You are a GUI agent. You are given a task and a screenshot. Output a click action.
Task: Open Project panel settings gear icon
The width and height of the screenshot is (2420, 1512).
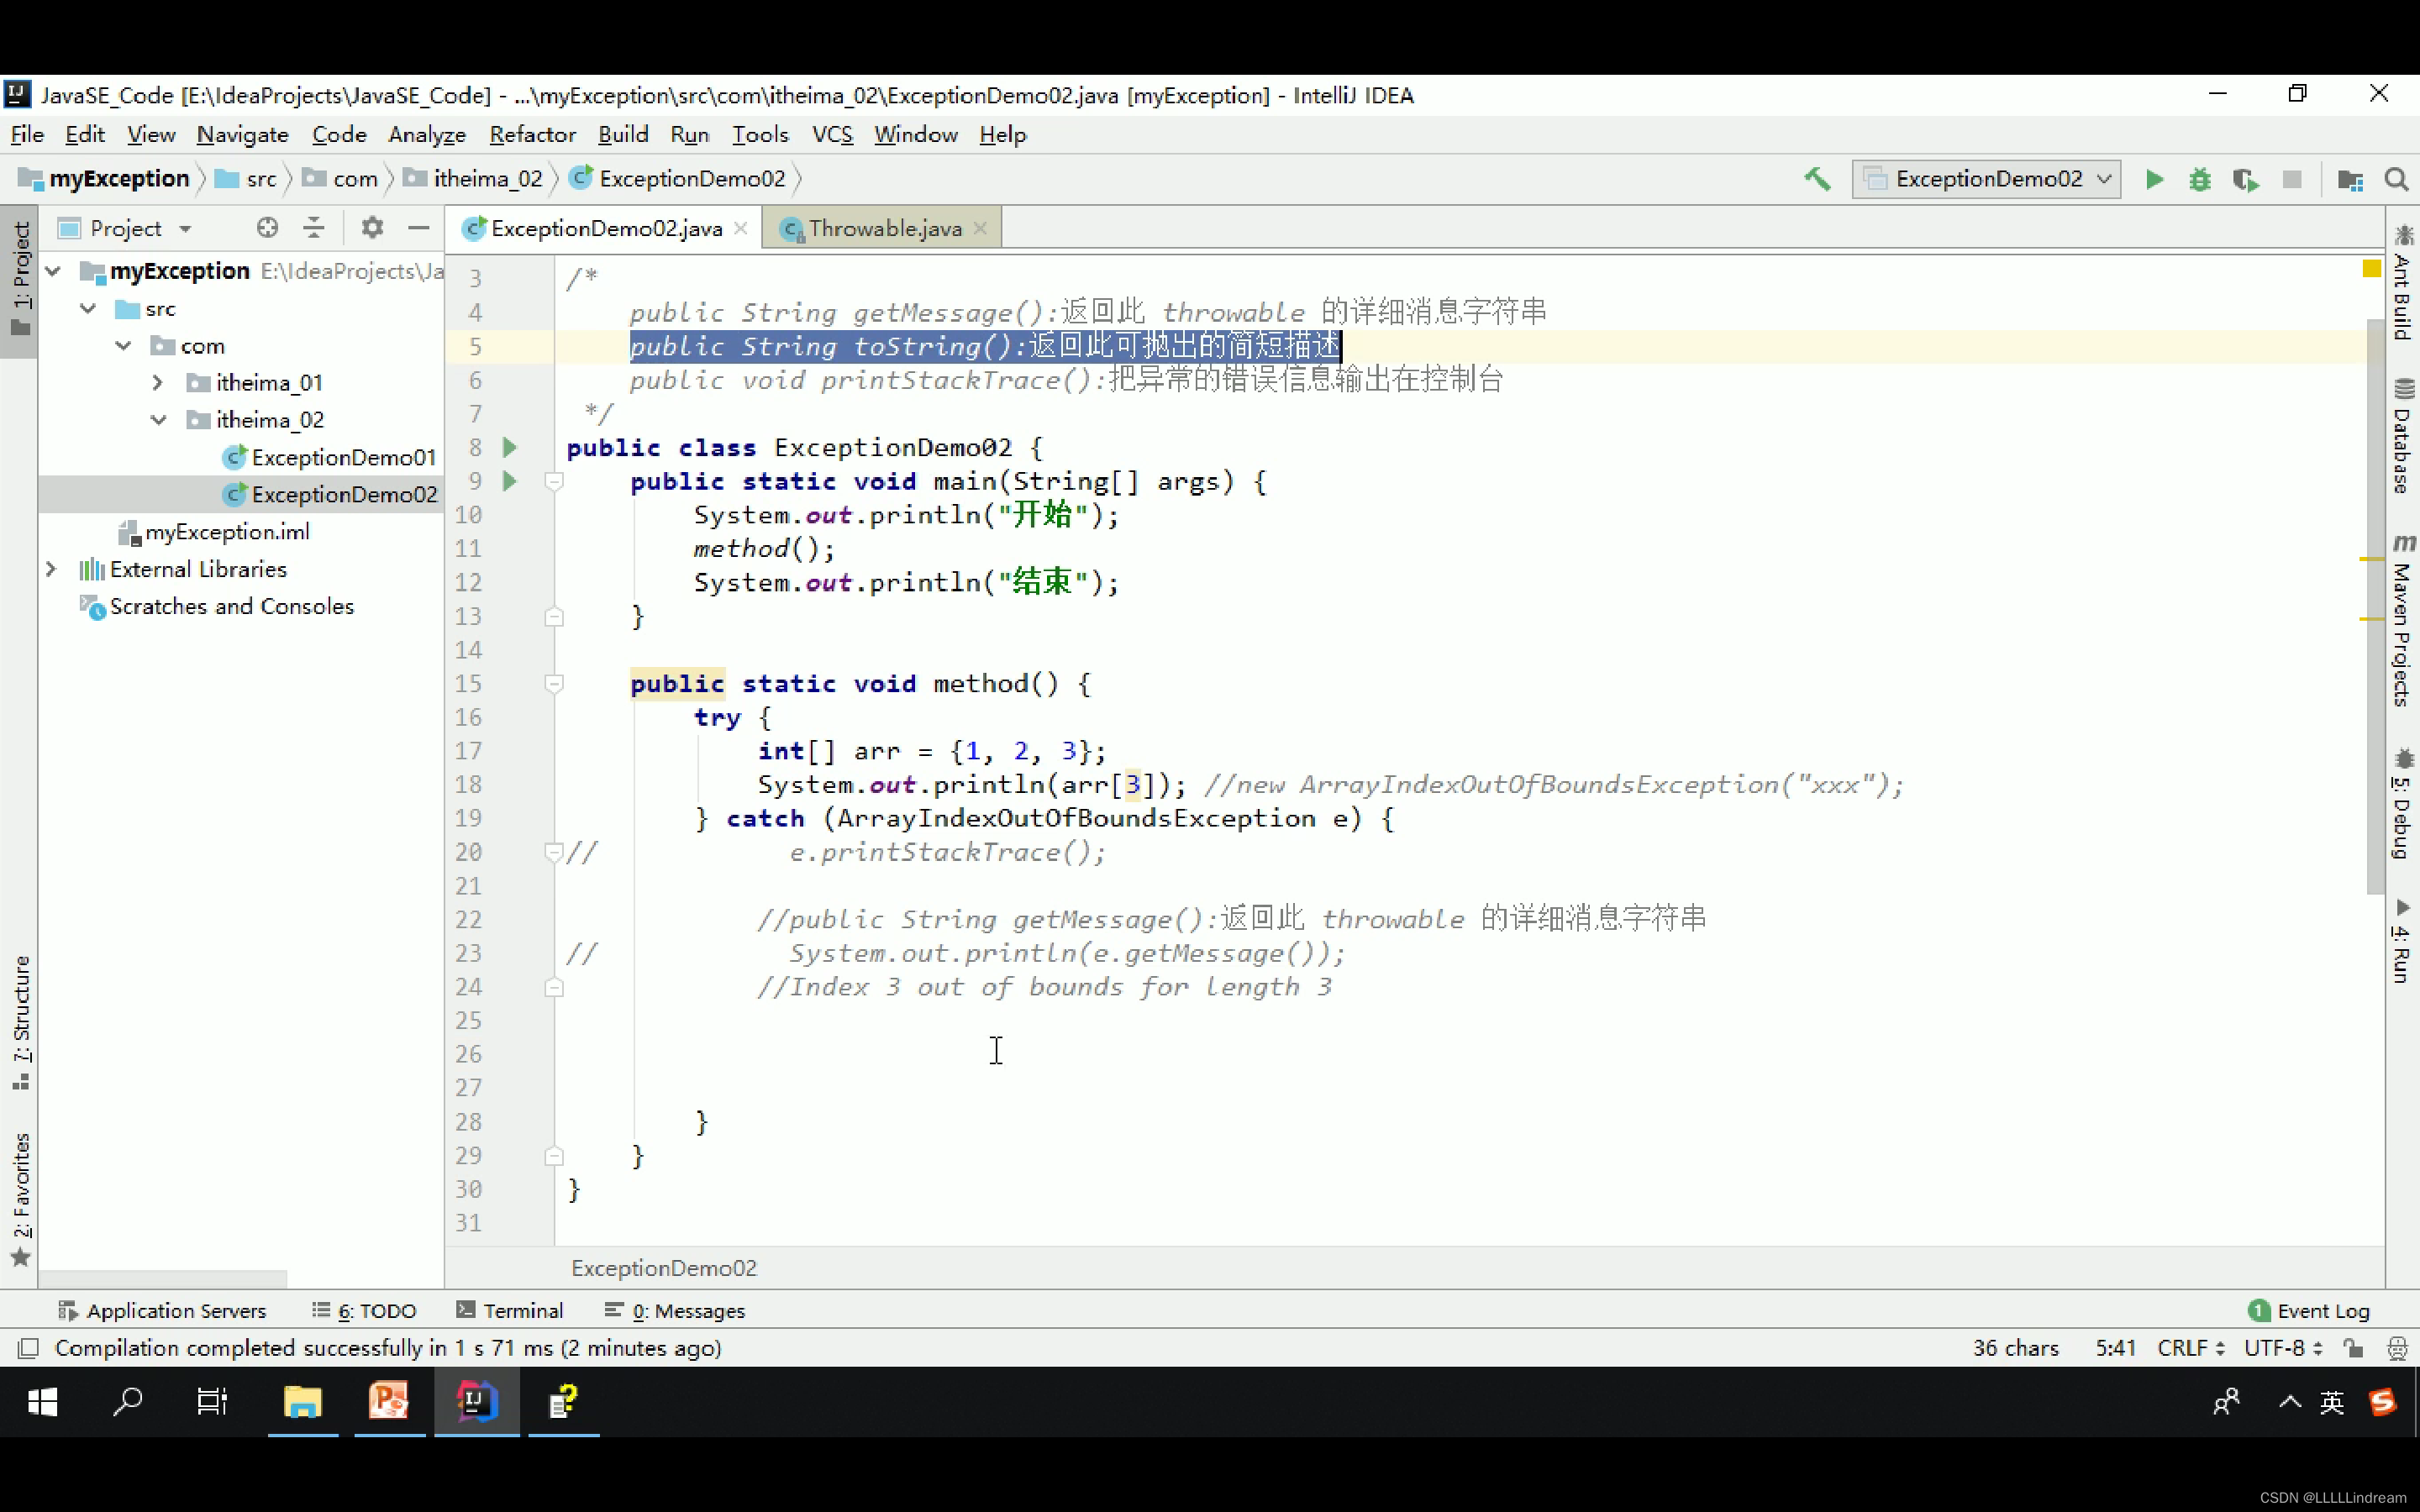point(372,228)
